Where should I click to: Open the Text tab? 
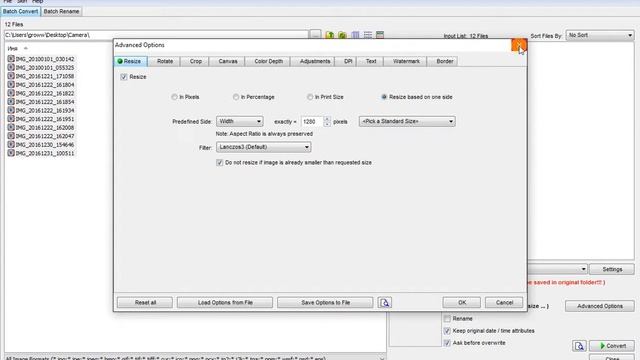(x=371, y=61)
